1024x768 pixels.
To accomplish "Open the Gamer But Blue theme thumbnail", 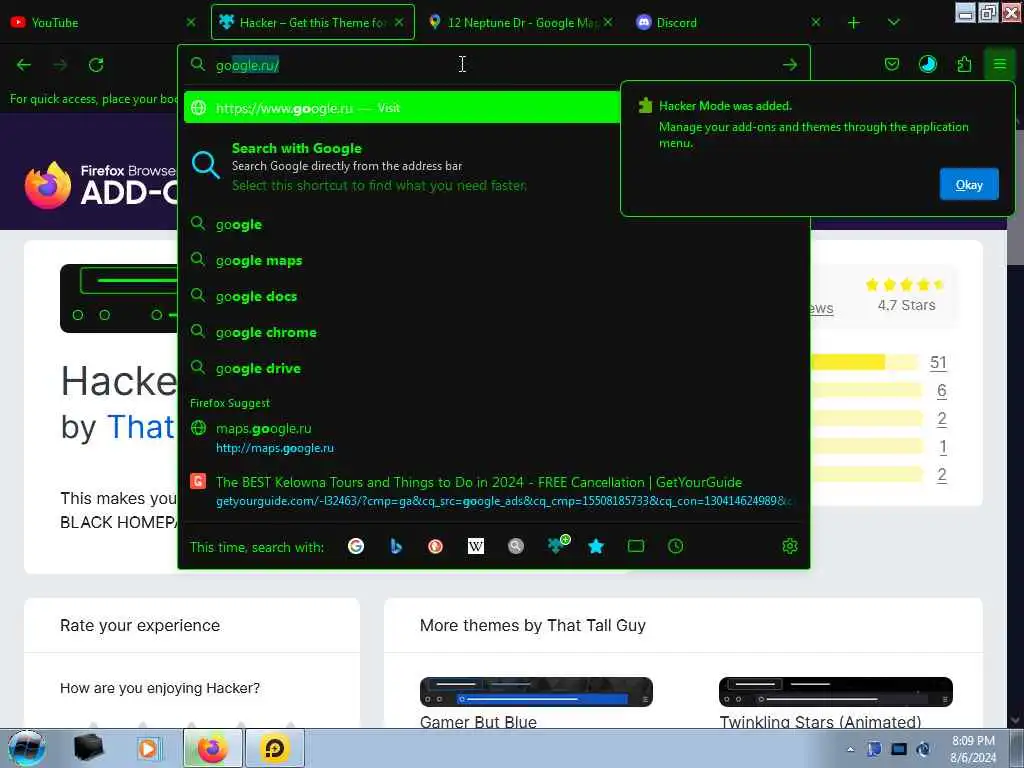I will tap(536, 692).
